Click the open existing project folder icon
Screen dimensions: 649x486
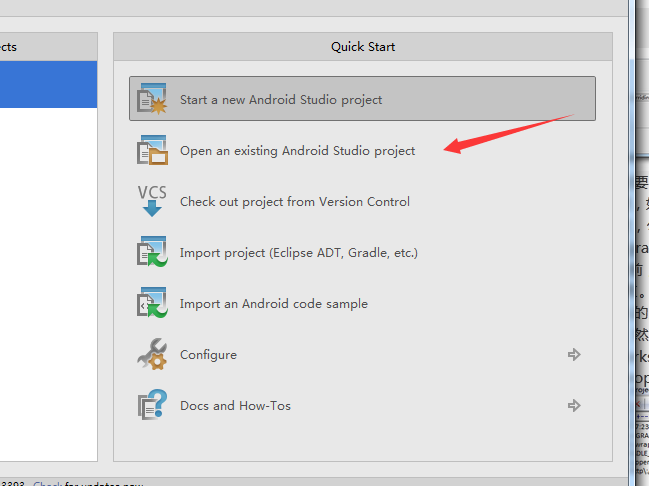click(x=152, y=150)
